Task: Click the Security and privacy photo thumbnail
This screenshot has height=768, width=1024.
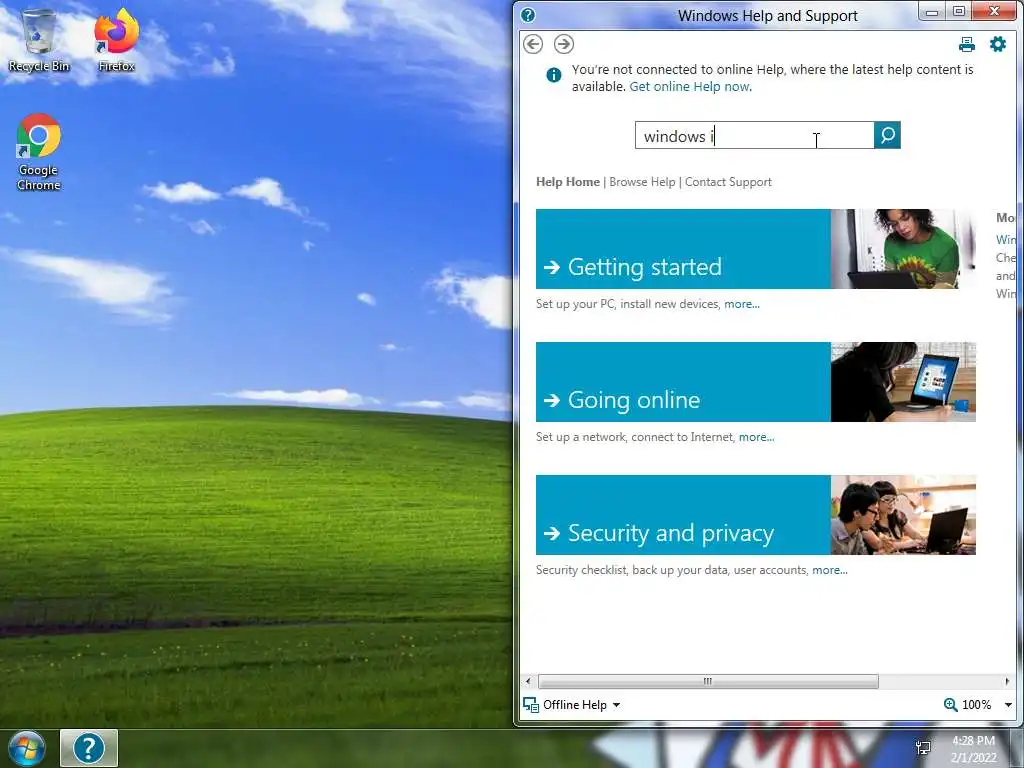Action: coord(903,515)
